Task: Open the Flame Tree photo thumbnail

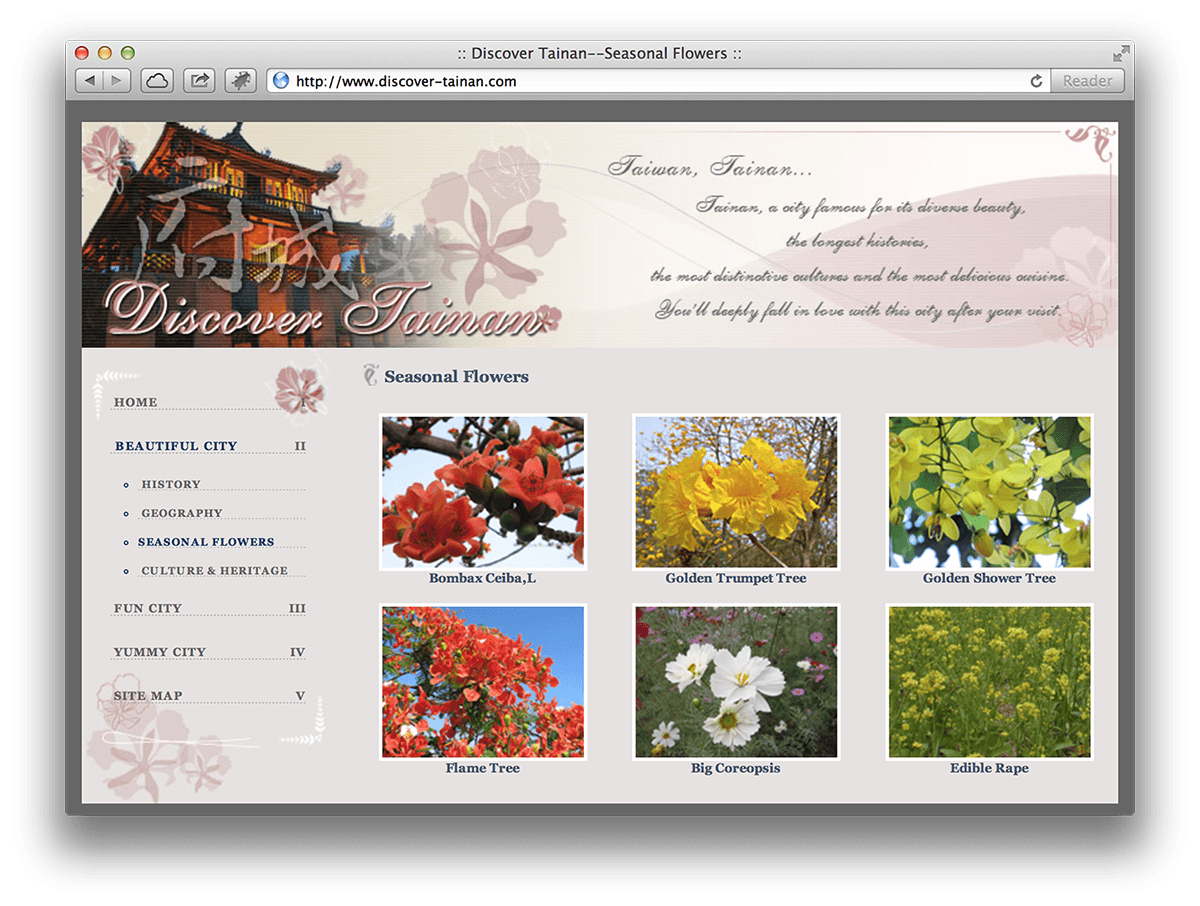Action: tap(483, 682)
